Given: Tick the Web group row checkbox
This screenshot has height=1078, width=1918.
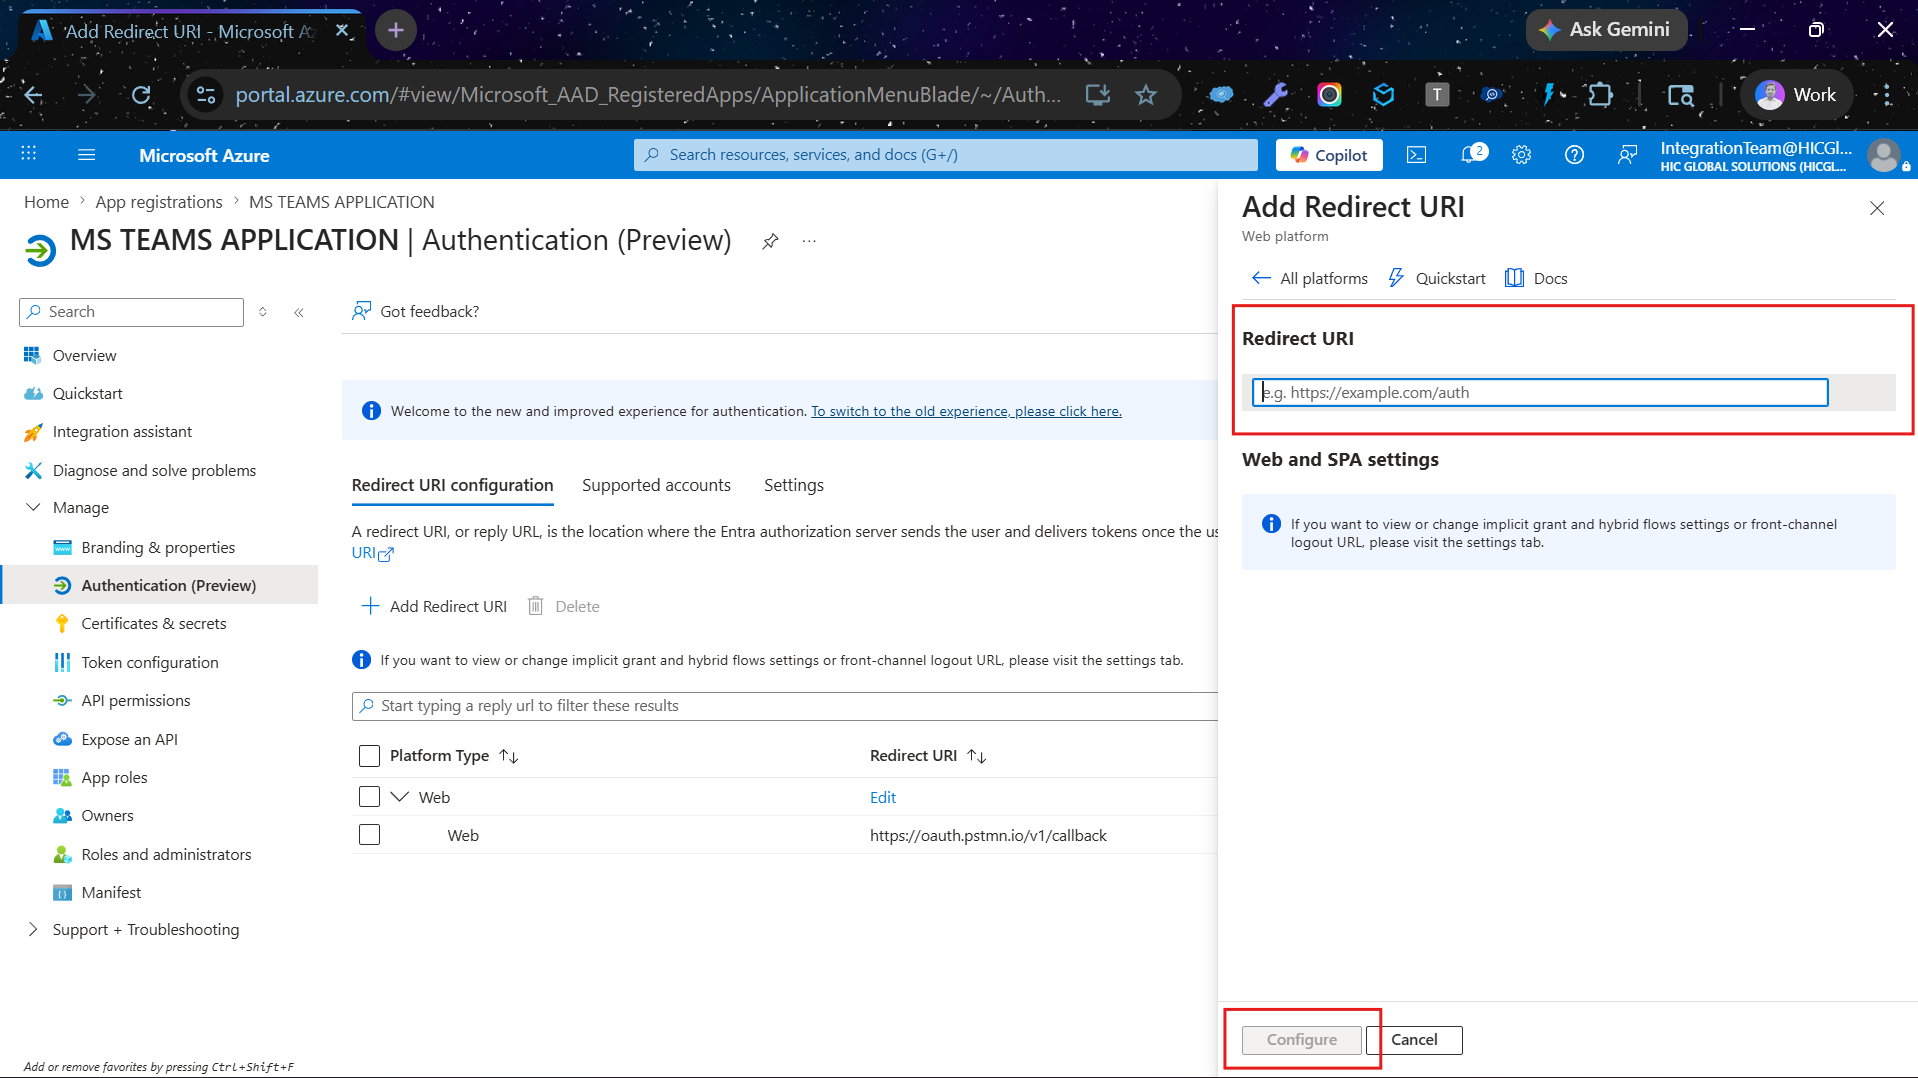Looking at the screenshot, I should click(x=369, y=797).
